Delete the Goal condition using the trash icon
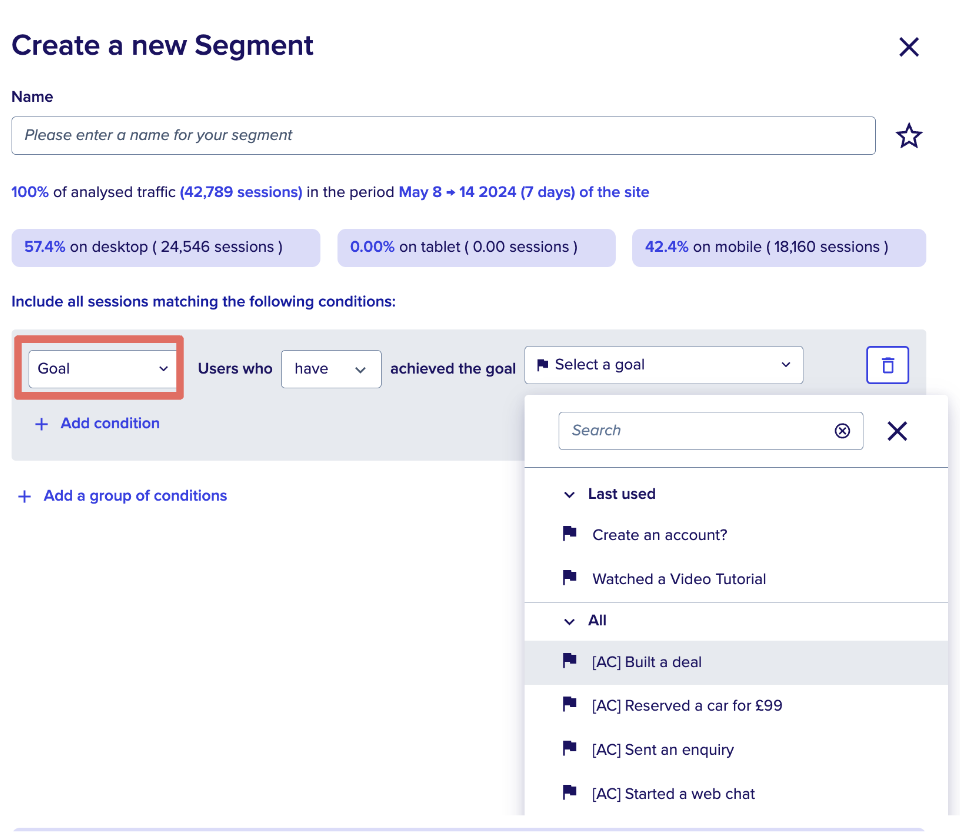Screen dimensions: 960x836 coord(887,365)
